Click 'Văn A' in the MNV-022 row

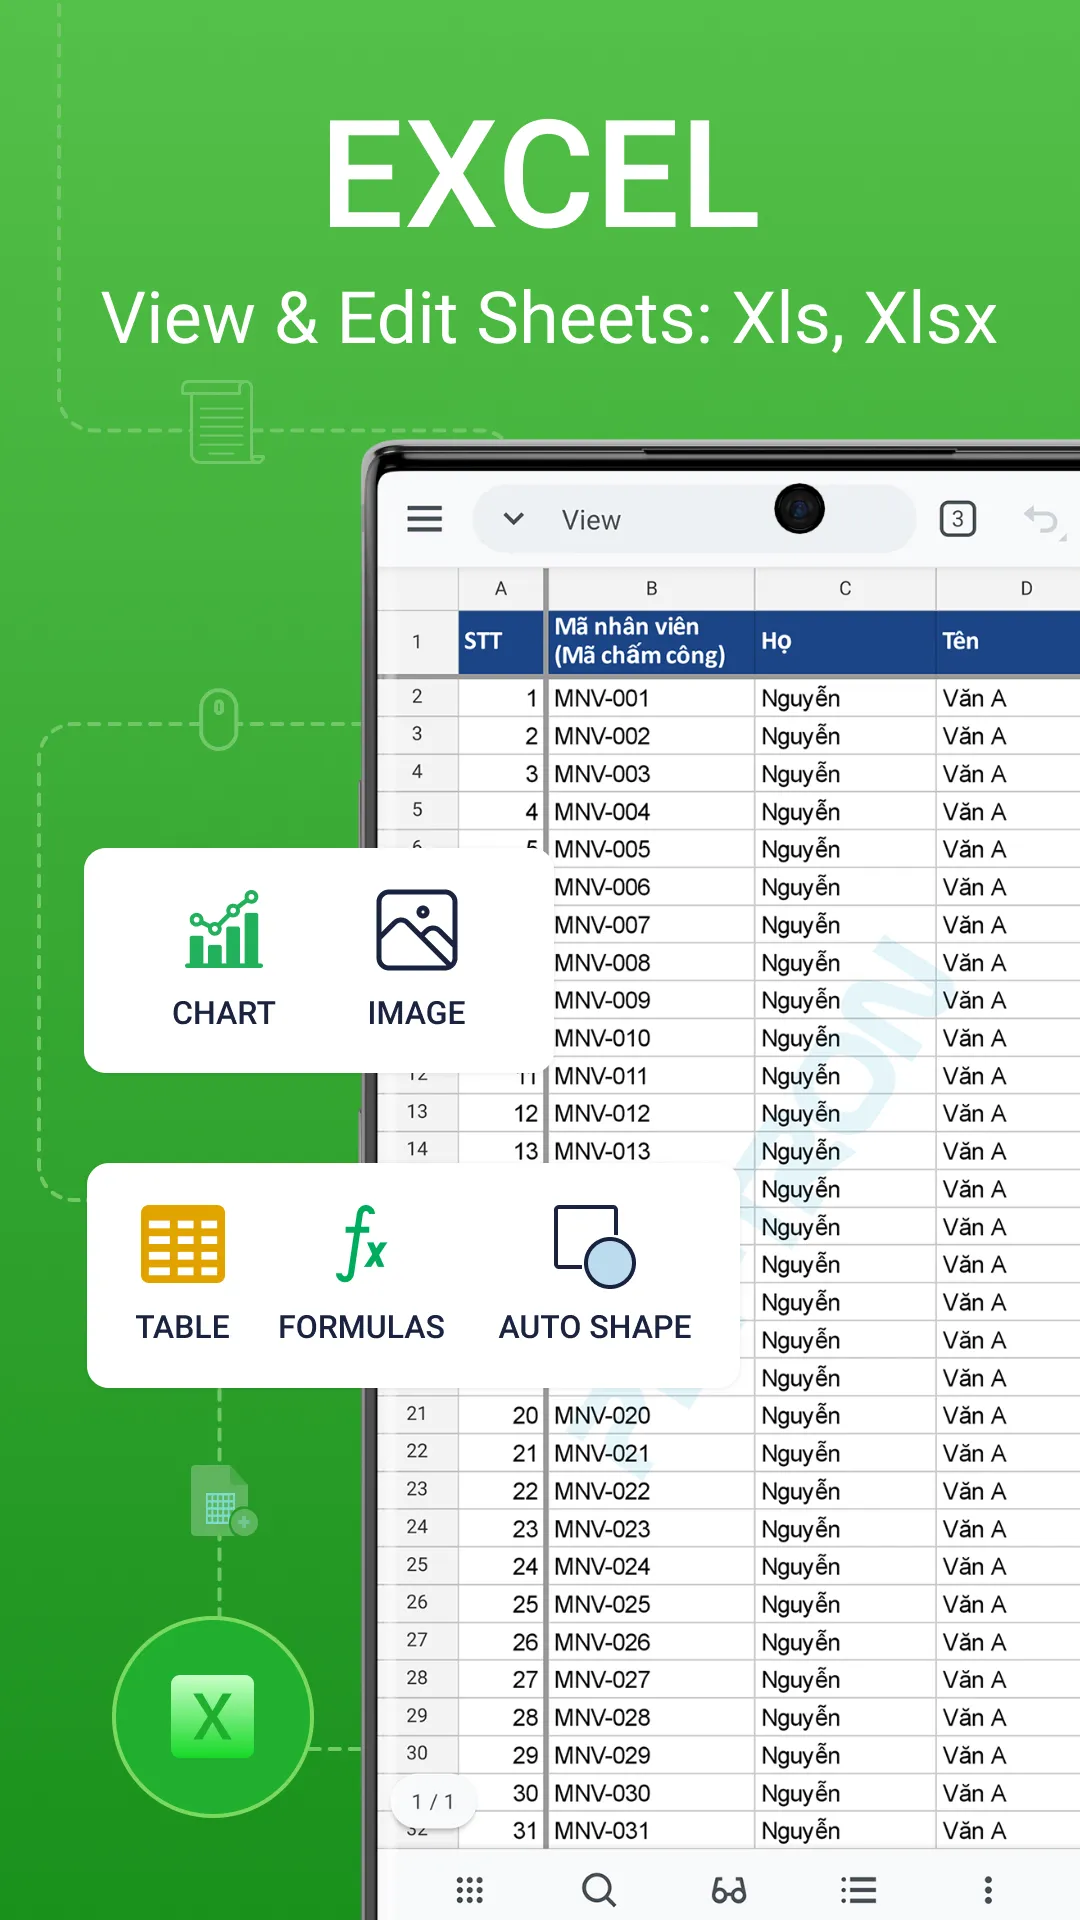1008,1491
